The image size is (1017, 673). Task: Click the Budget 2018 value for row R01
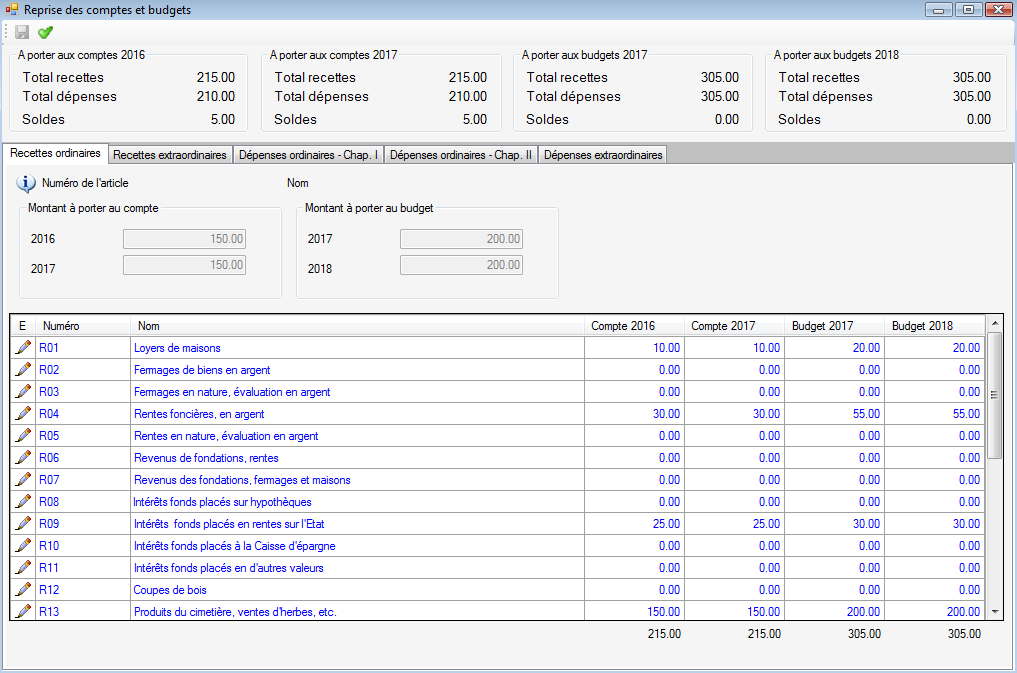(x=935, y=348)
